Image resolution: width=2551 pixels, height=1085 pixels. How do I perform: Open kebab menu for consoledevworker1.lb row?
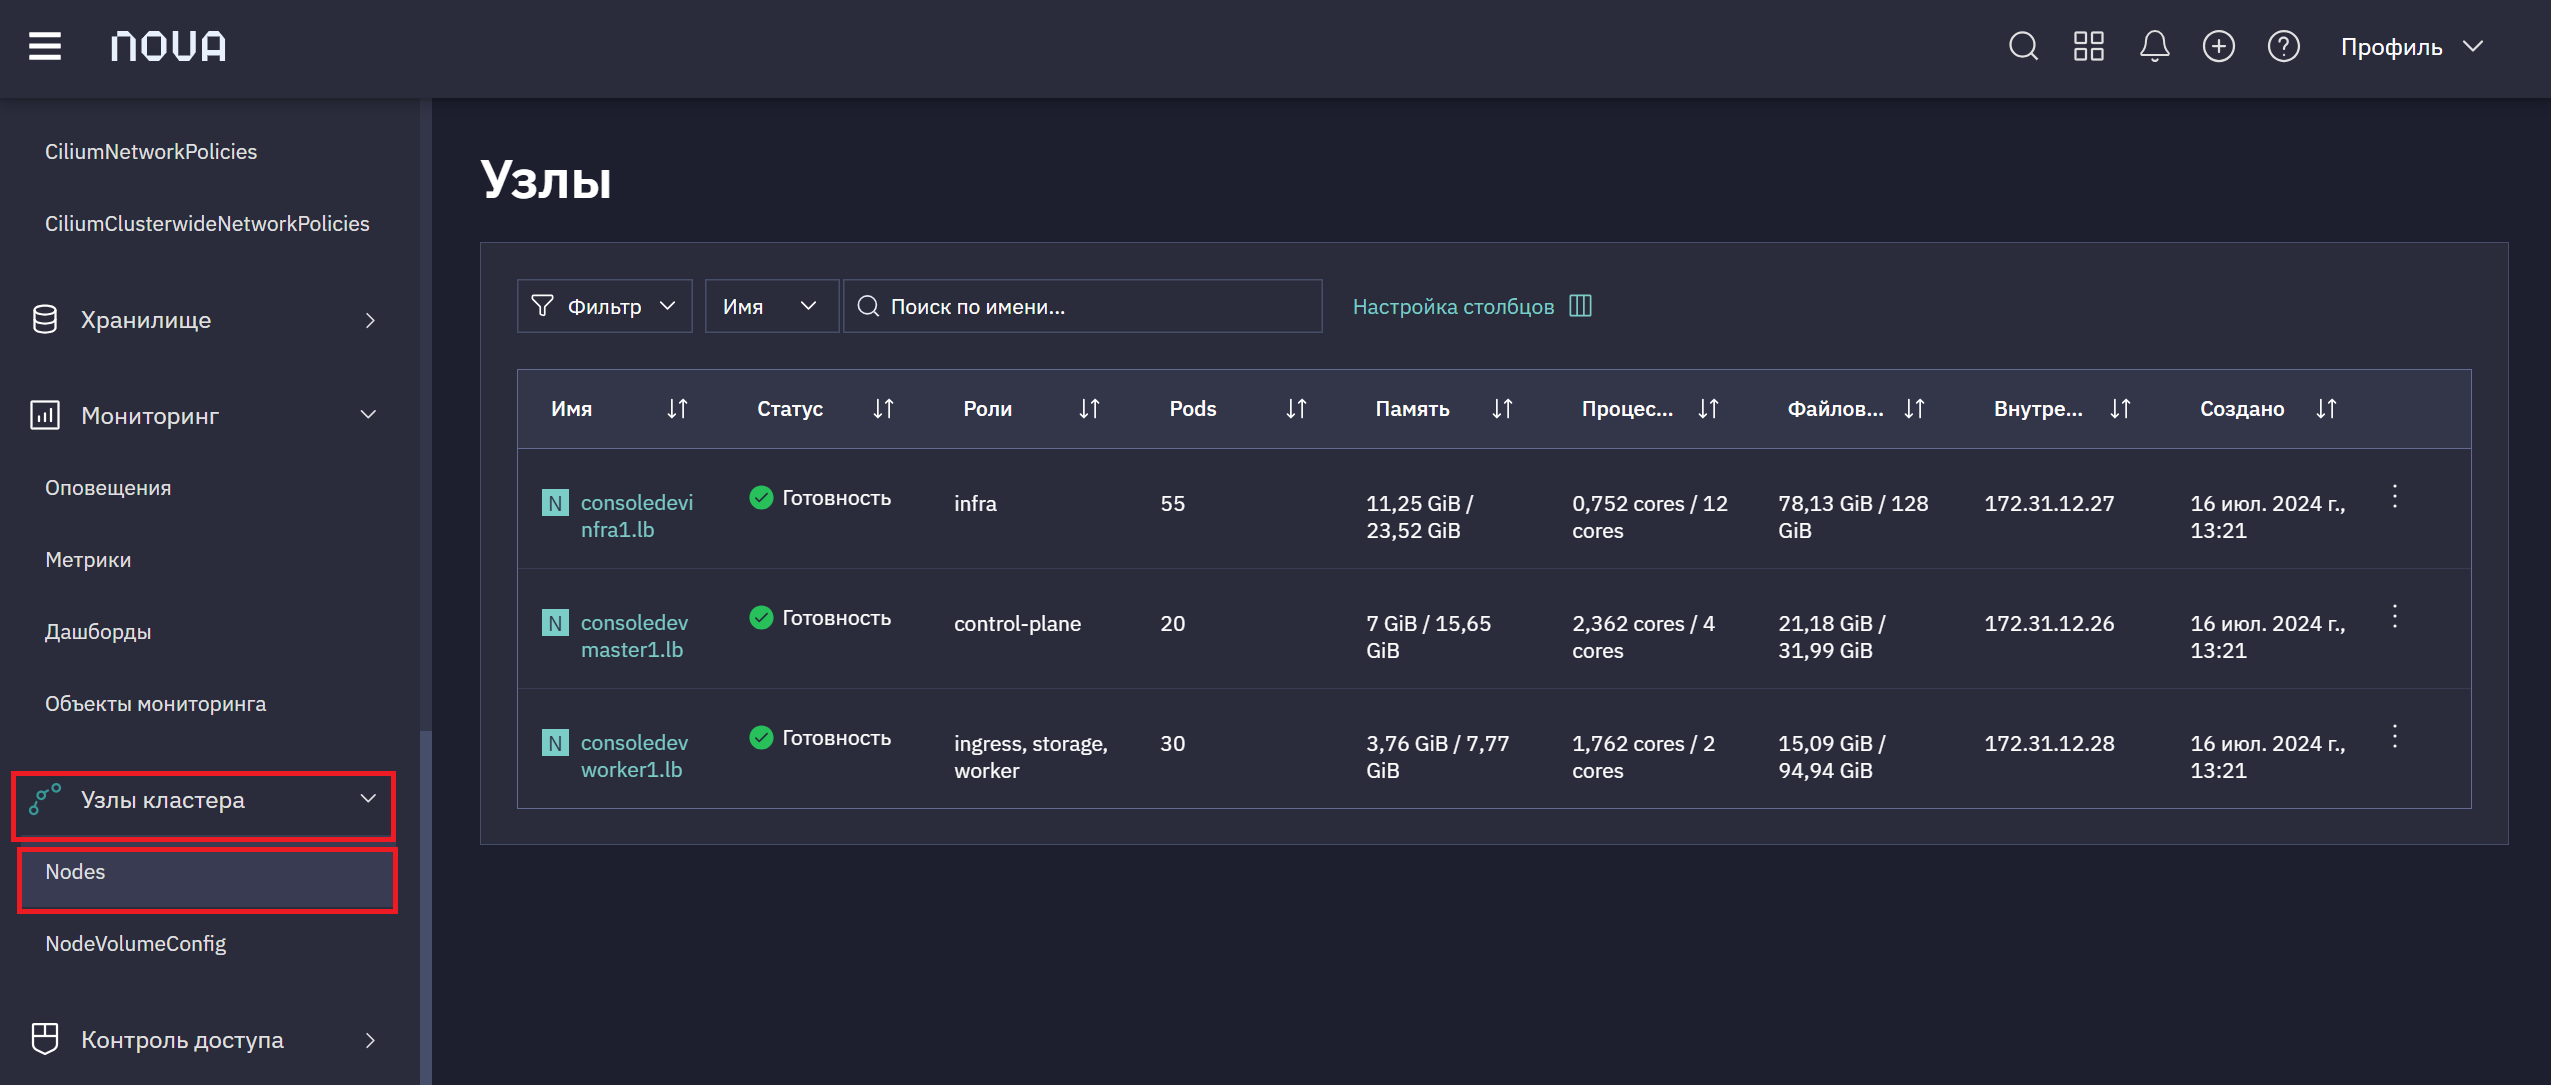[x=2394, y=737]
